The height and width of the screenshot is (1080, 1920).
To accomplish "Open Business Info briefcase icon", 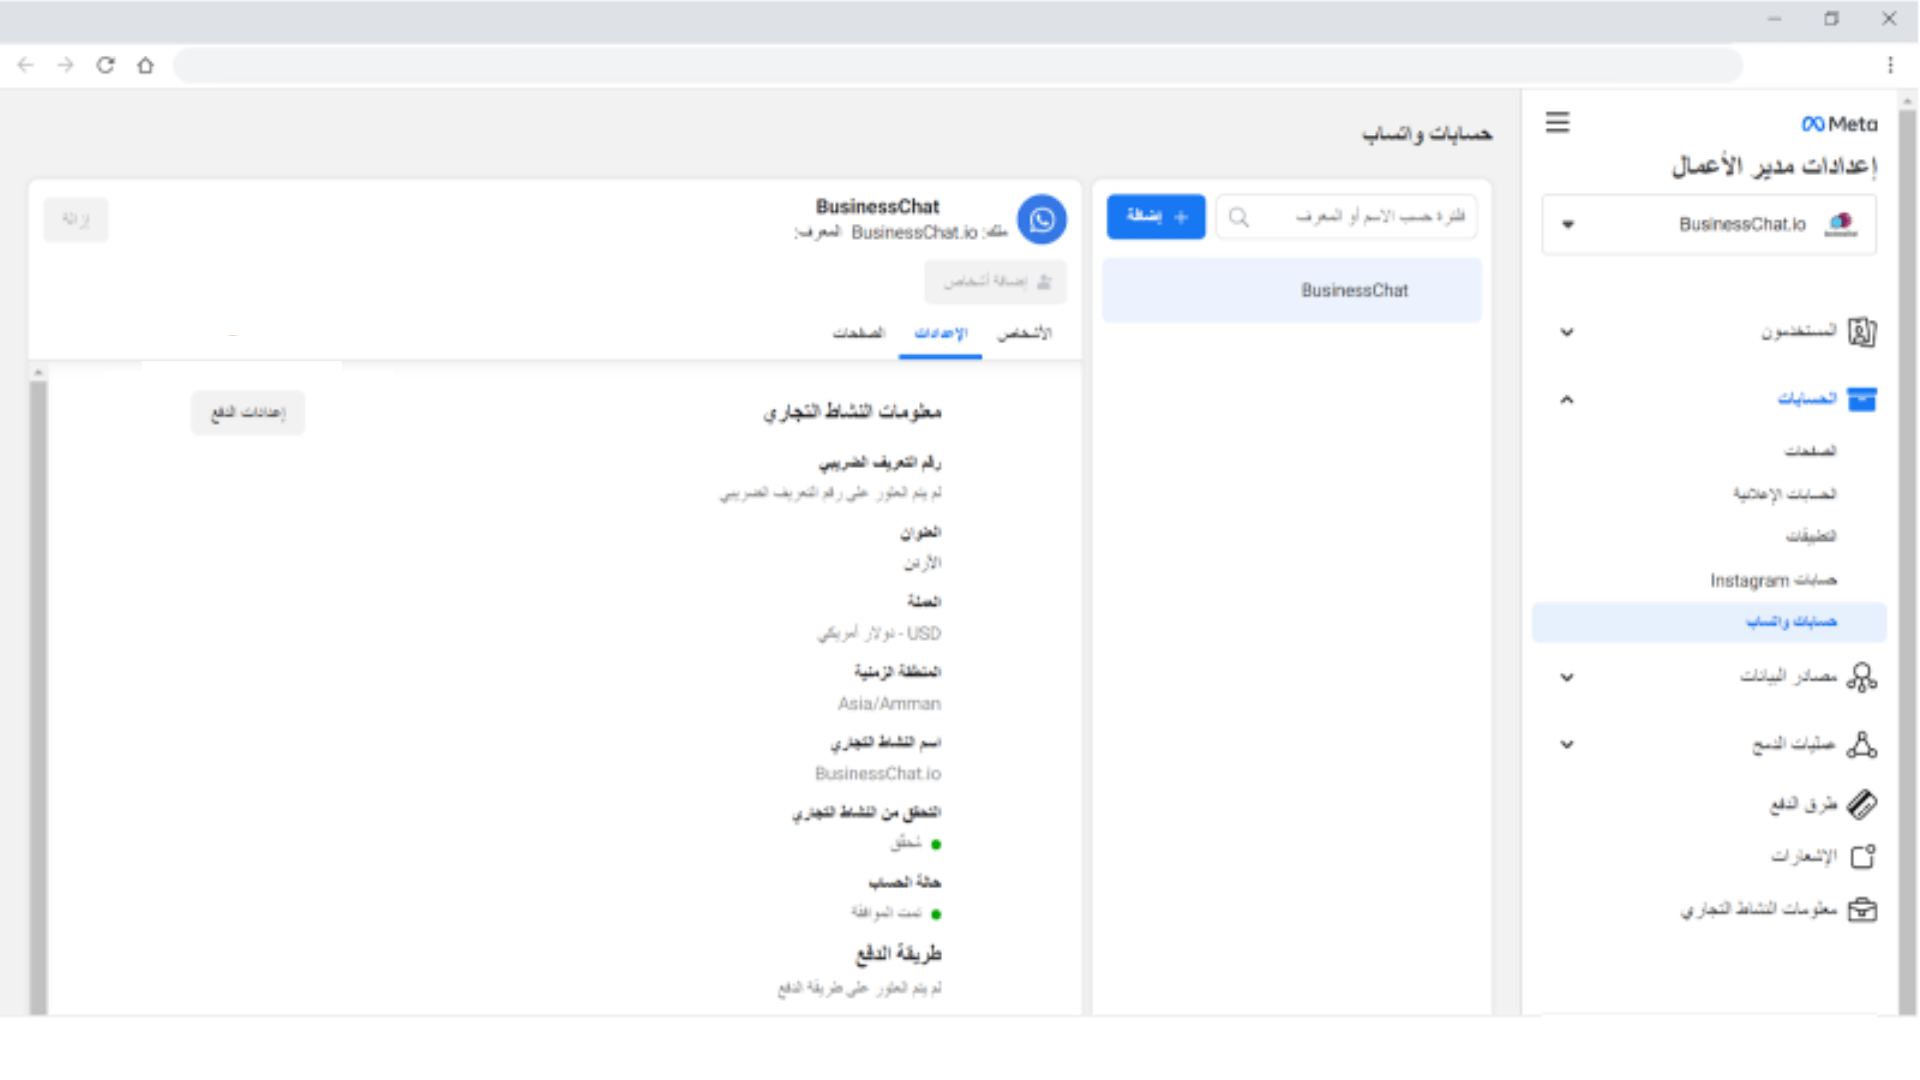I will (1861, 910).
